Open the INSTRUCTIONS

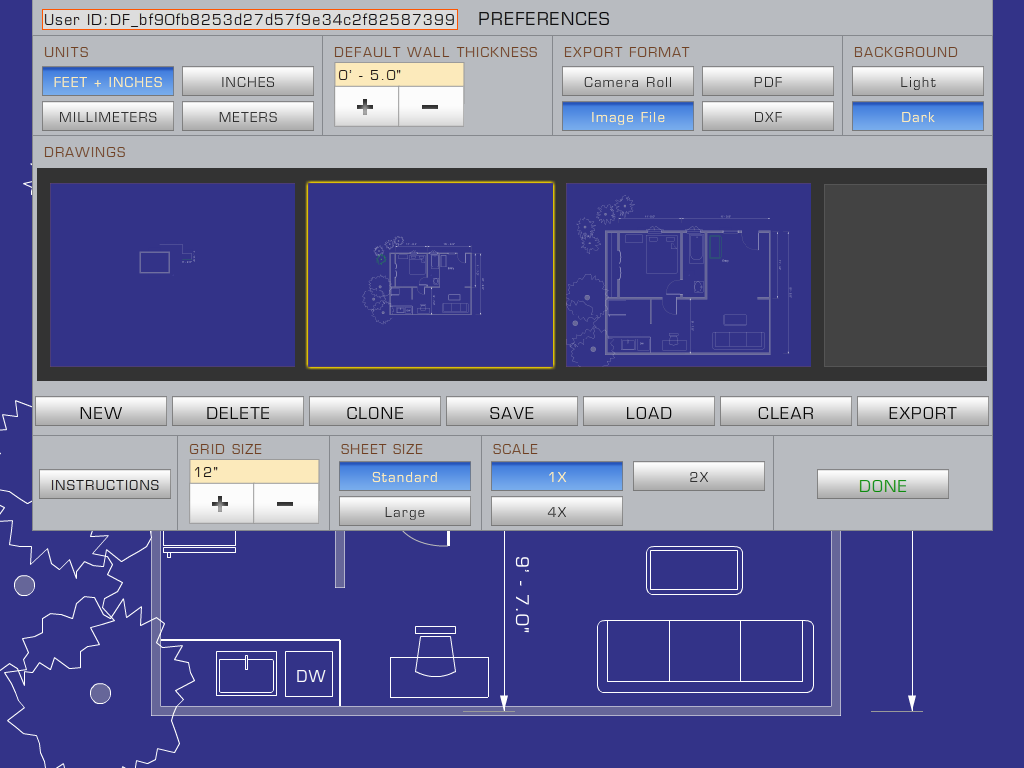click(x=104, y=485)
